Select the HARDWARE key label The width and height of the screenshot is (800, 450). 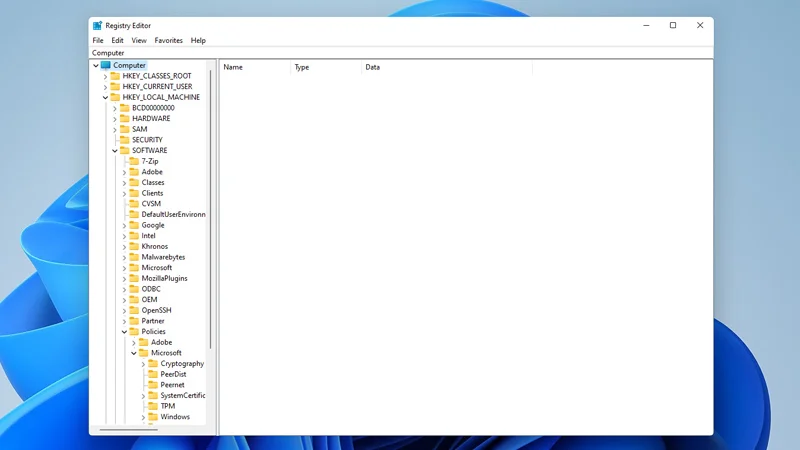151,118
